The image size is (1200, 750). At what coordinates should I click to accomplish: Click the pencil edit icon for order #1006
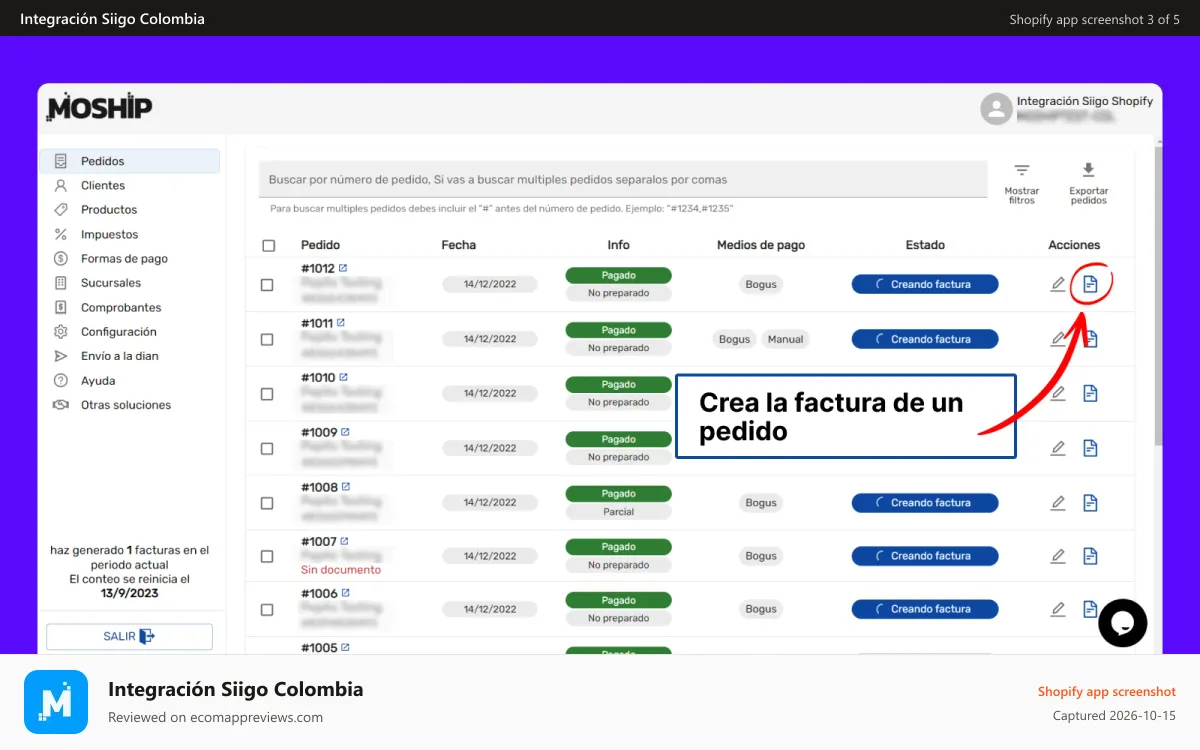[1058, 609]
